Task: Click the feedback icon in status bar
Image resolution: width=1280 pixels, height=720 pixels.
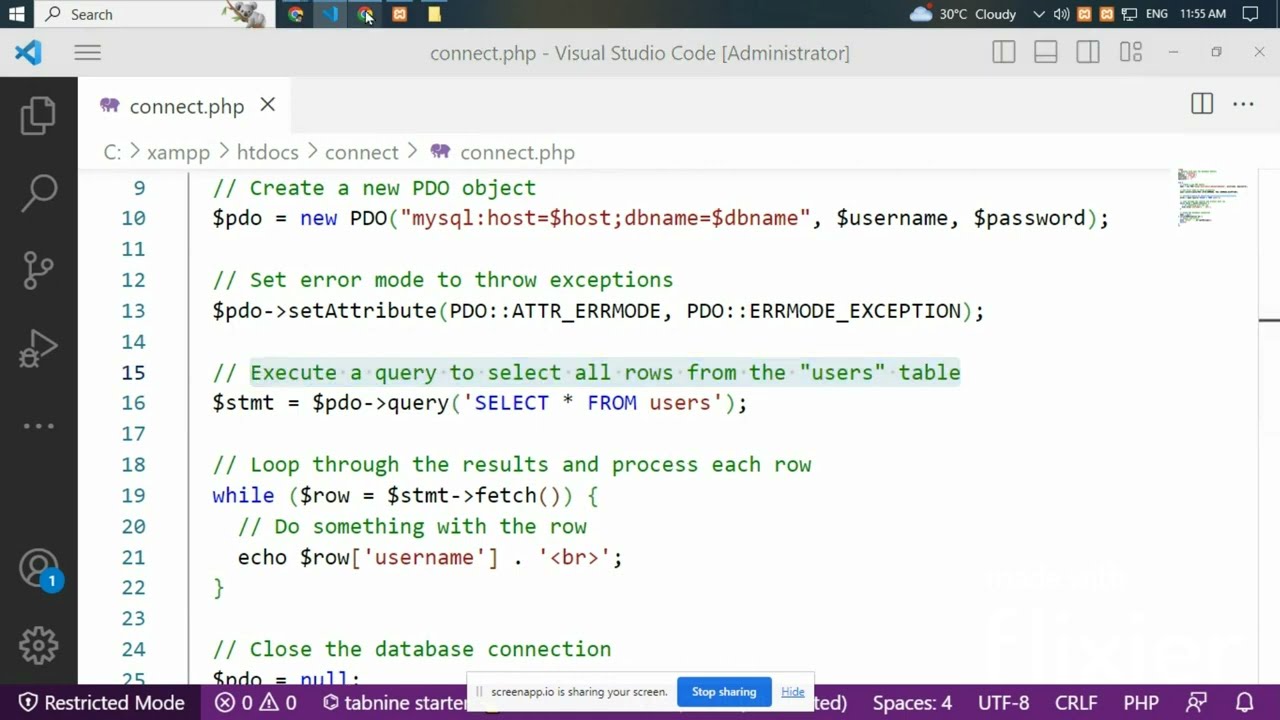Action: (x=1196, y=702)
